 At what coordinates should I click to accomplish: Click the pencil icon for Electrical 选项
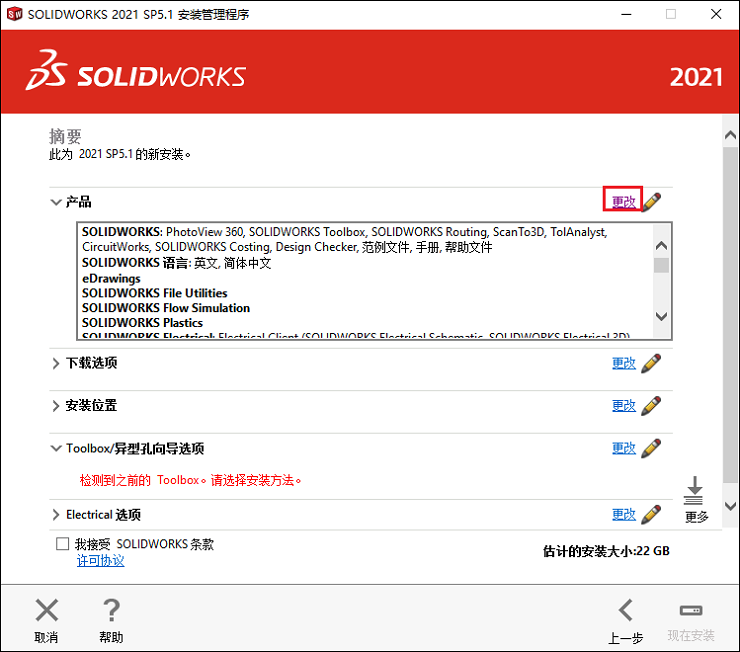click(x=651, y=514)
